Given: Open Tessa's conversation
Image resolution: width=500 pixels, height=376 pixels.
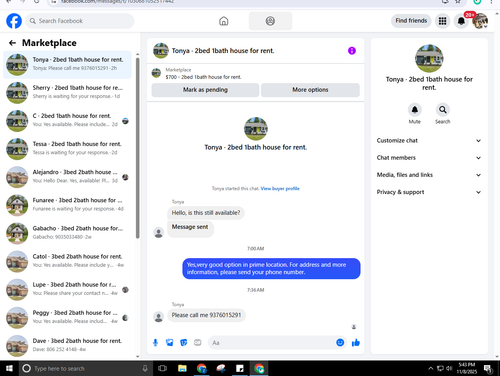Looking at the screenshot, I should coord(68,149).
